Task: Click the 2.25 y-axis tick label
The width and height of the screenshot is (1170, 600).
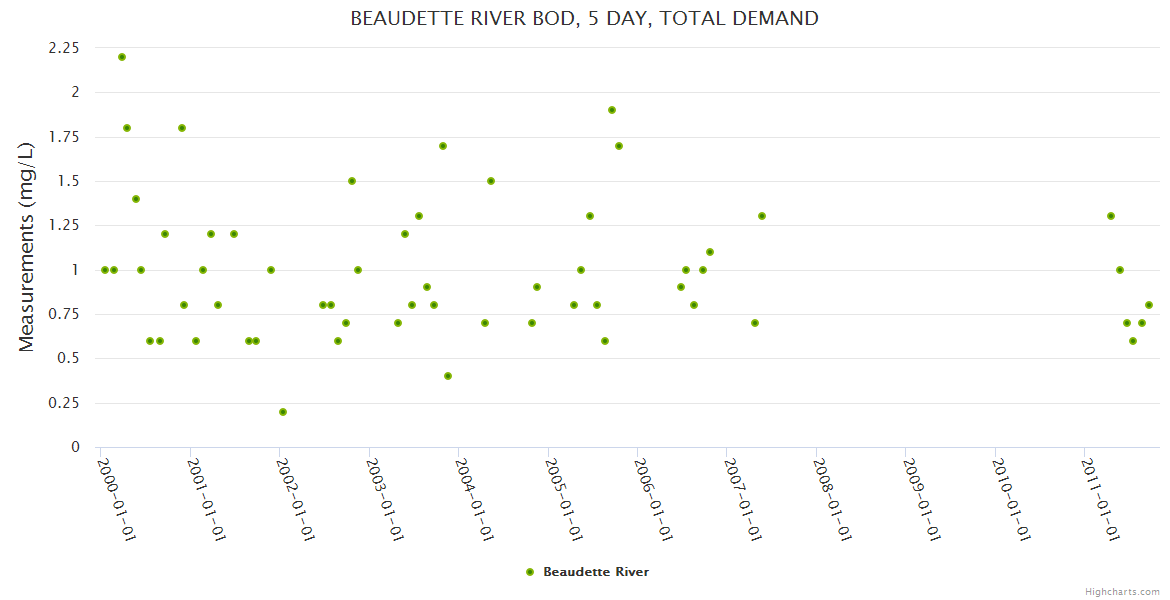Action: coord(63,47)
